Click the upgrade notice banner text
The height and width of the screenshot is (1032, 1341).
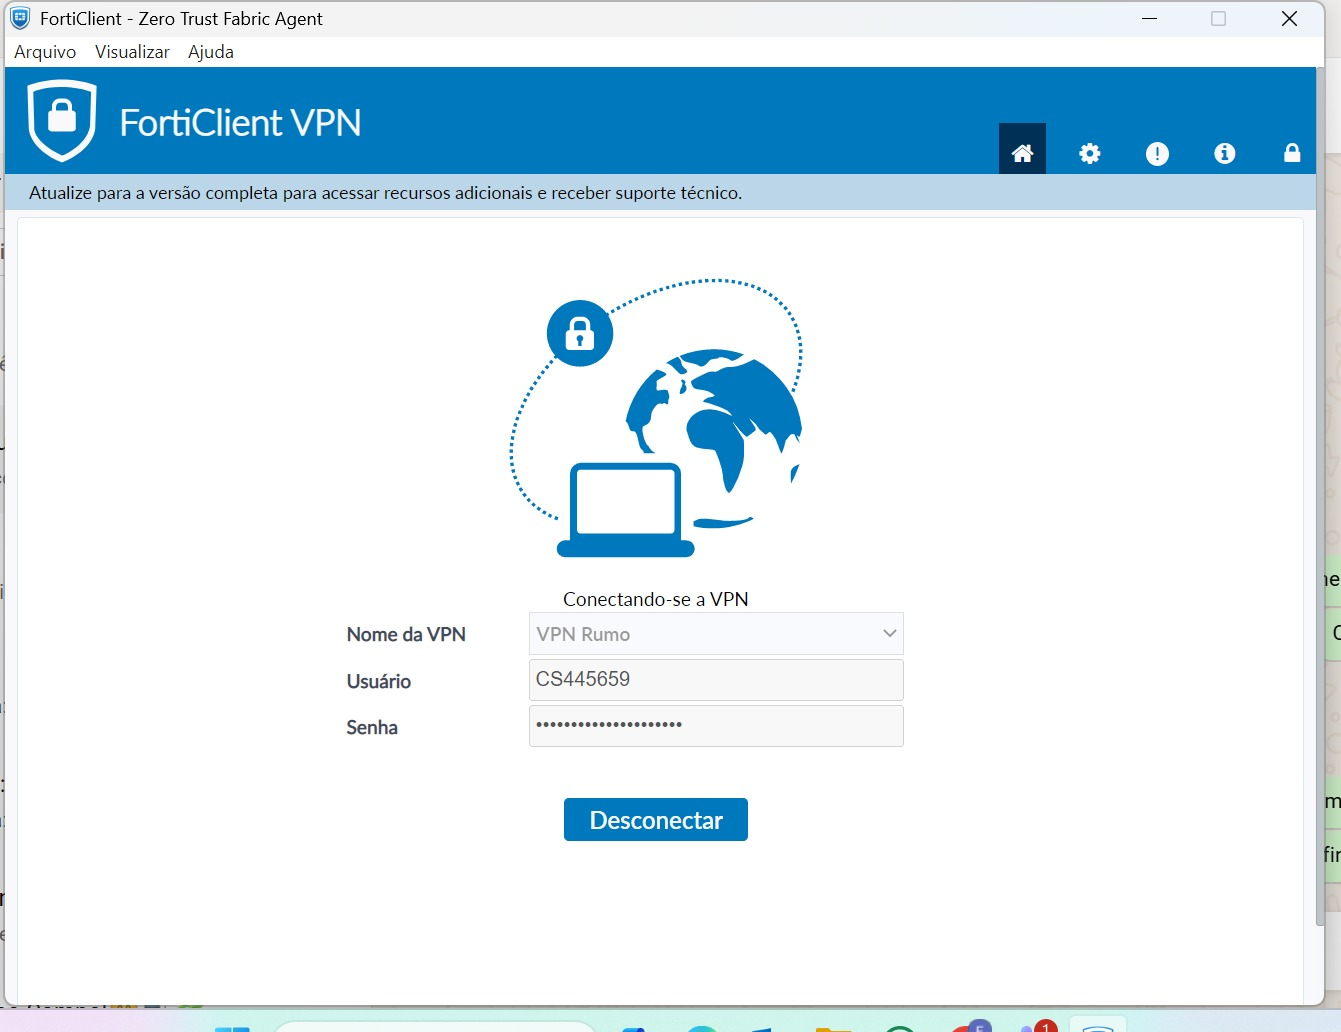point(385,193)
